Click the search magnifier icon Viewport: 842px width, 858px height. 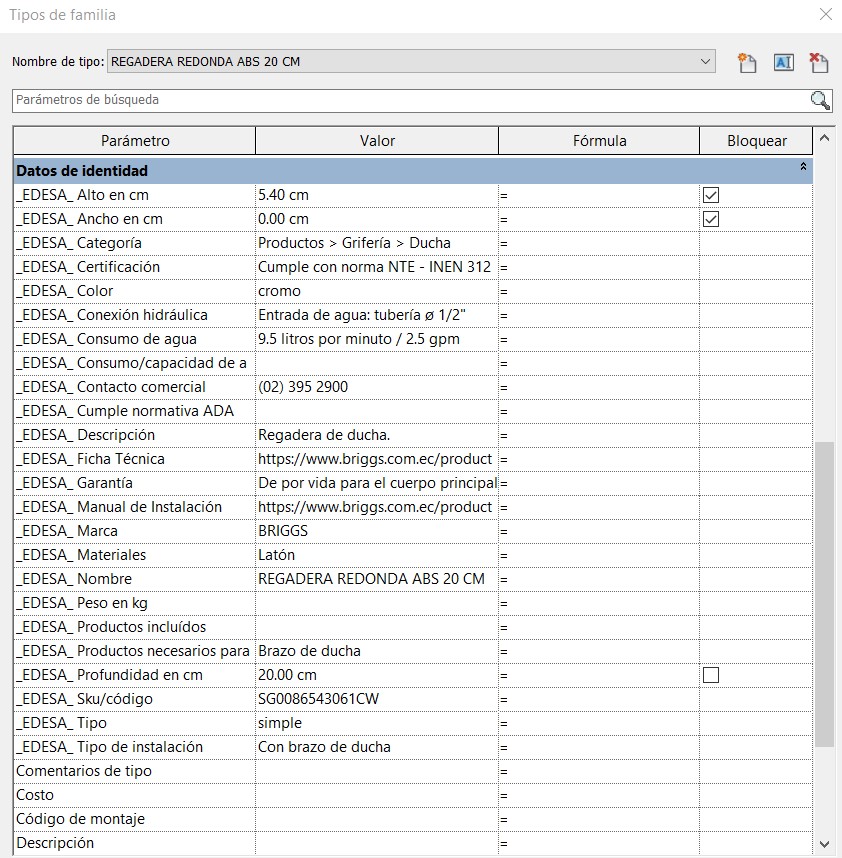[820, 100]
